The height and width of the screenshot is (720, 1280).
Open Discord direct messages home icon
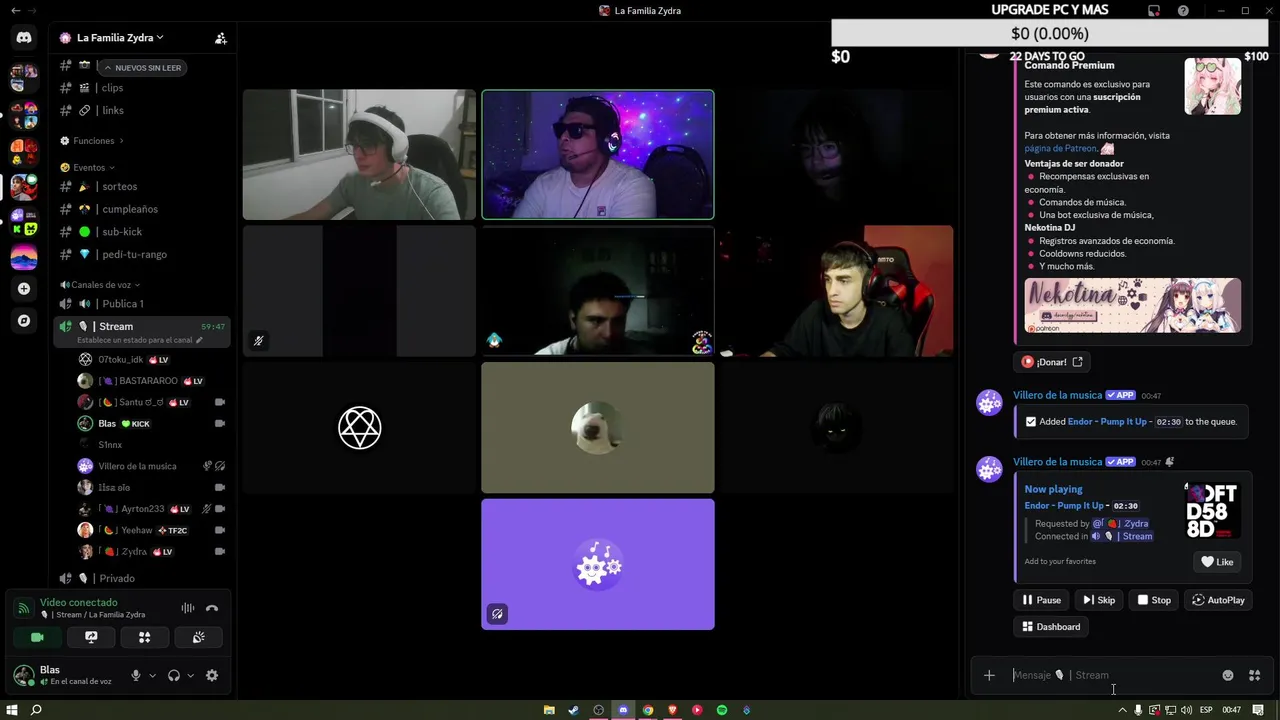[24, 37]
